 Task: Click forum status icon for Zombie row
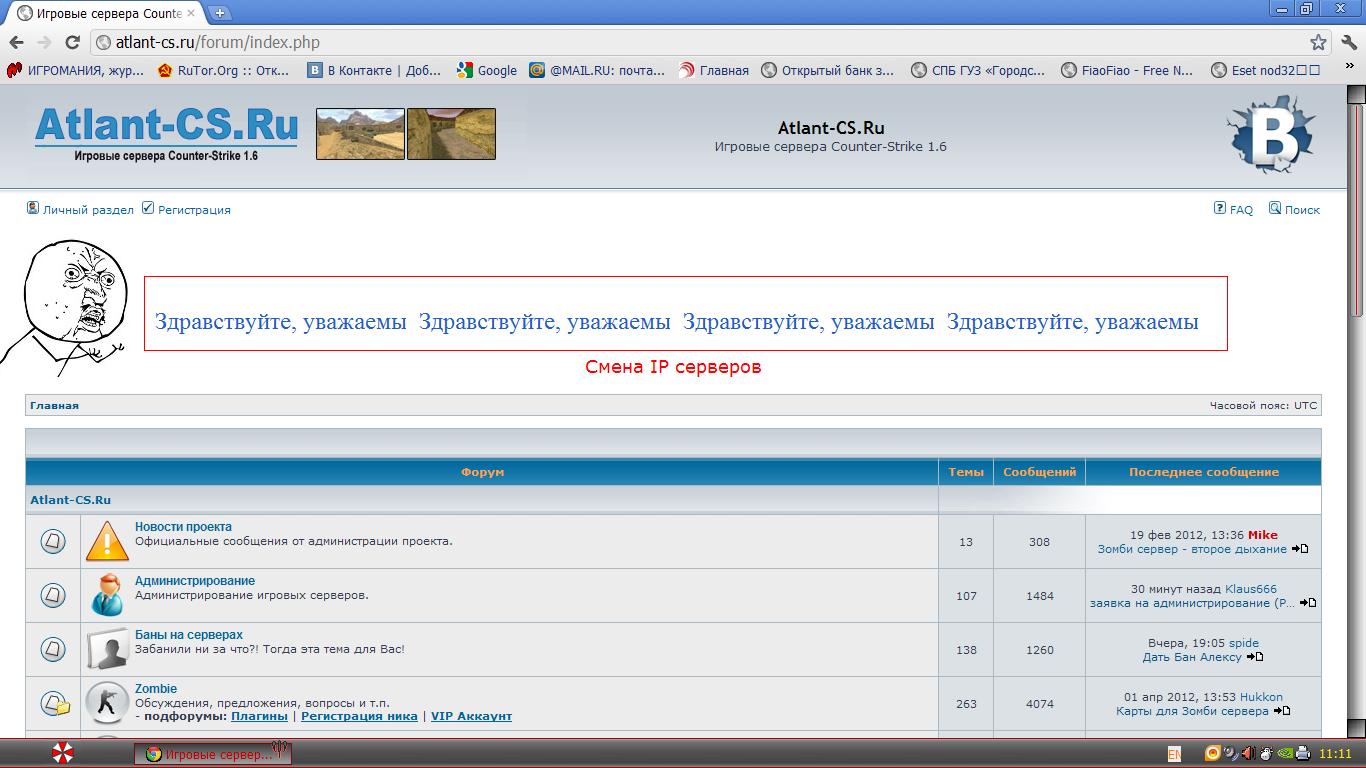[x=55, y=703]
